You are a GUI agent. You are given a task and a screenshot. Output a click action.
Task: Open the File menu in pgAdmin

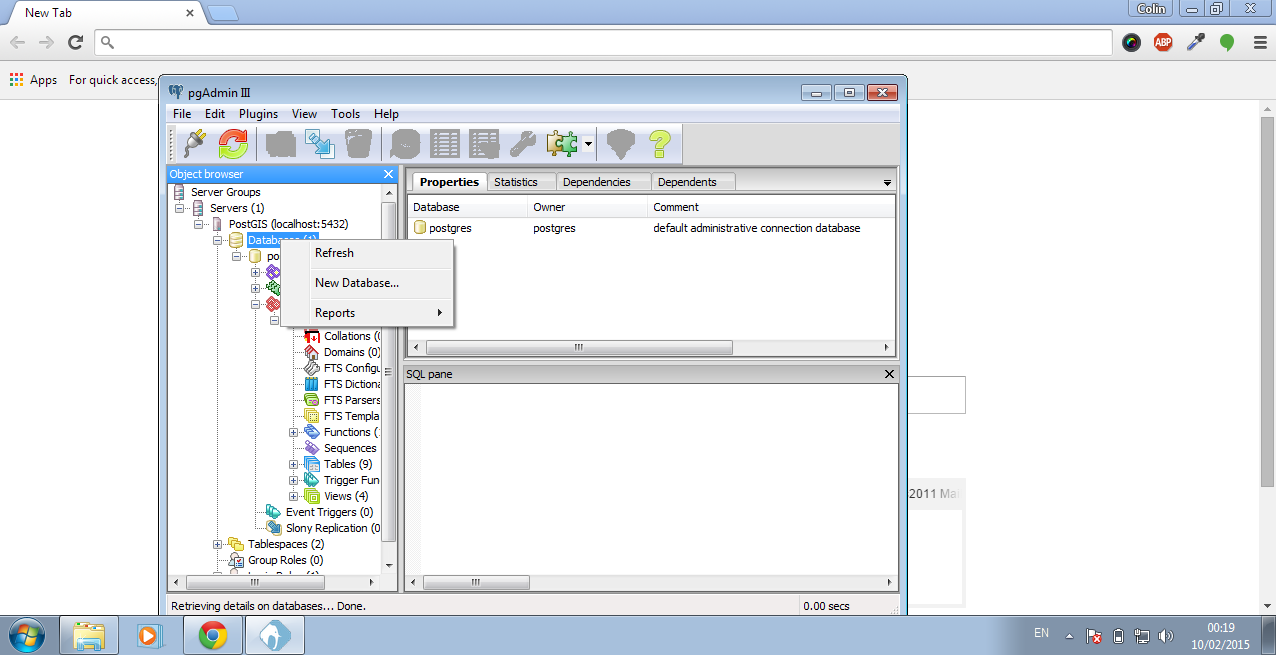182,114
